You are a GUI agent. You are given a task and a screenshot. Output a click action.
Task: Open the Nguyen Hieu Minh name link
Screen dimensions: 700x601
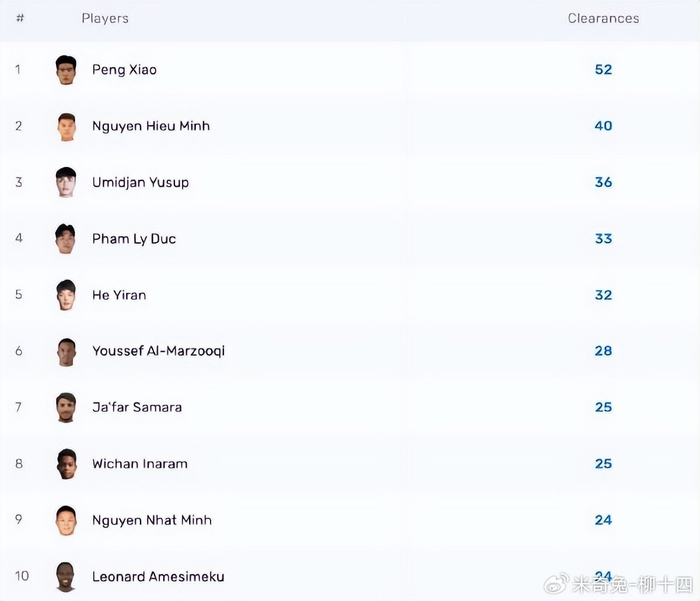click(151, 126)
